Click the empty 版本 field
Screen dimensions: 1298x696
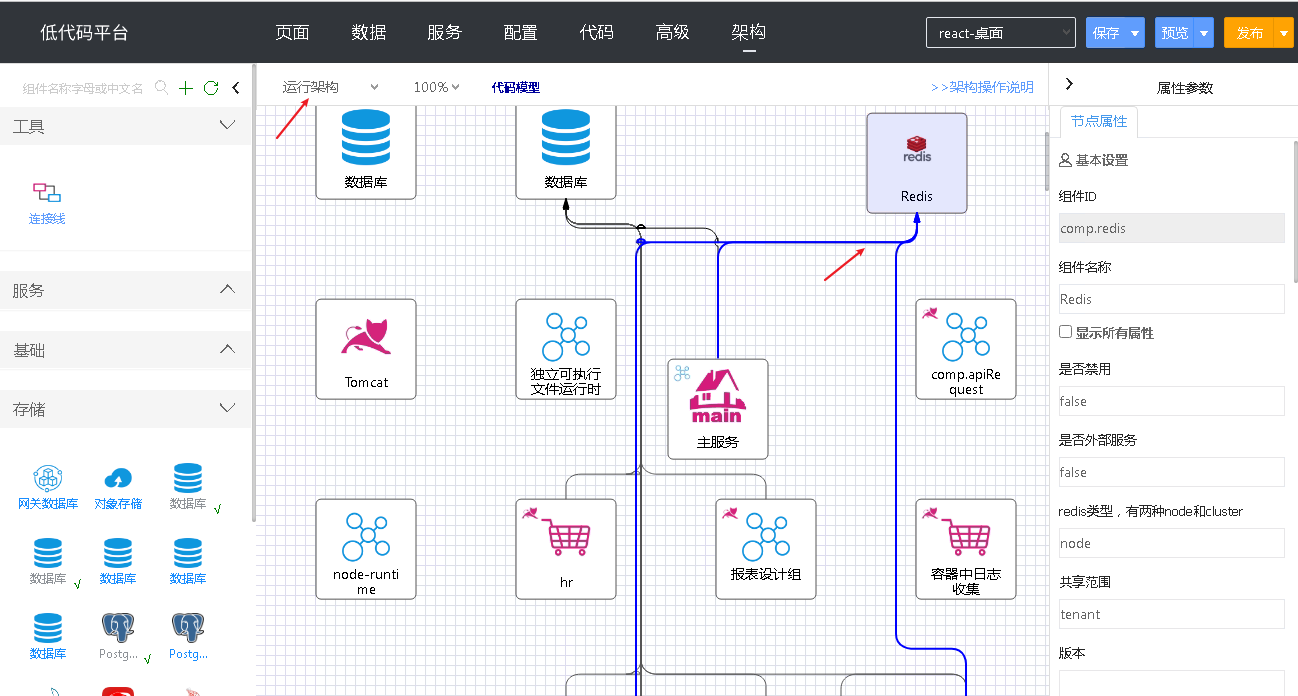pyautogui.click(x=1172, y=683)
